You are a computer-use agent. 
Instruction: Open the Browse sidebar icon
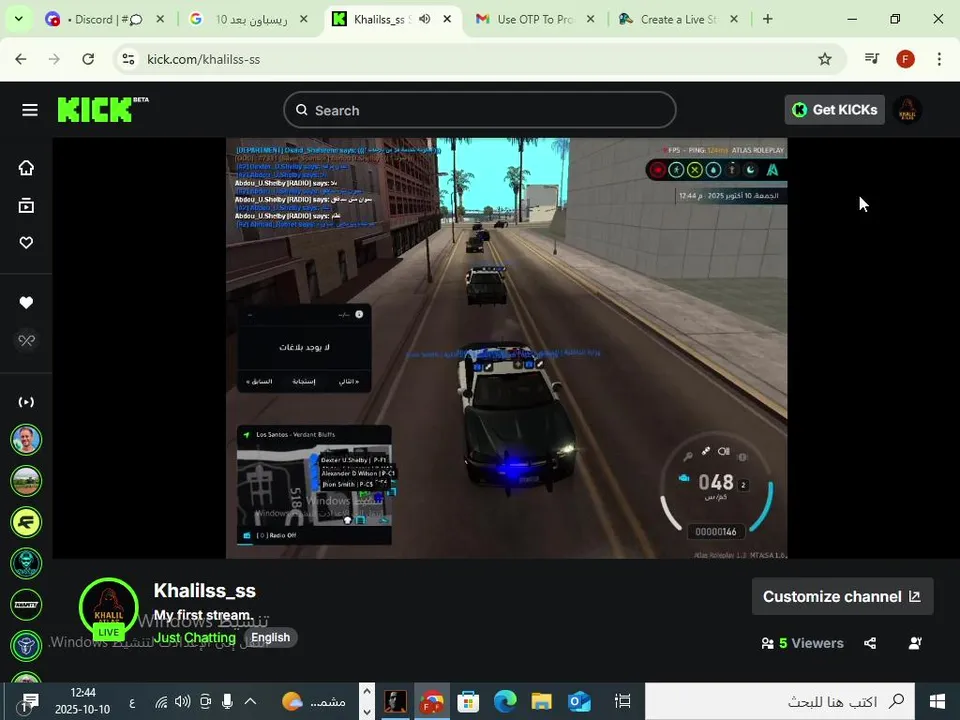tap(26, 206)
